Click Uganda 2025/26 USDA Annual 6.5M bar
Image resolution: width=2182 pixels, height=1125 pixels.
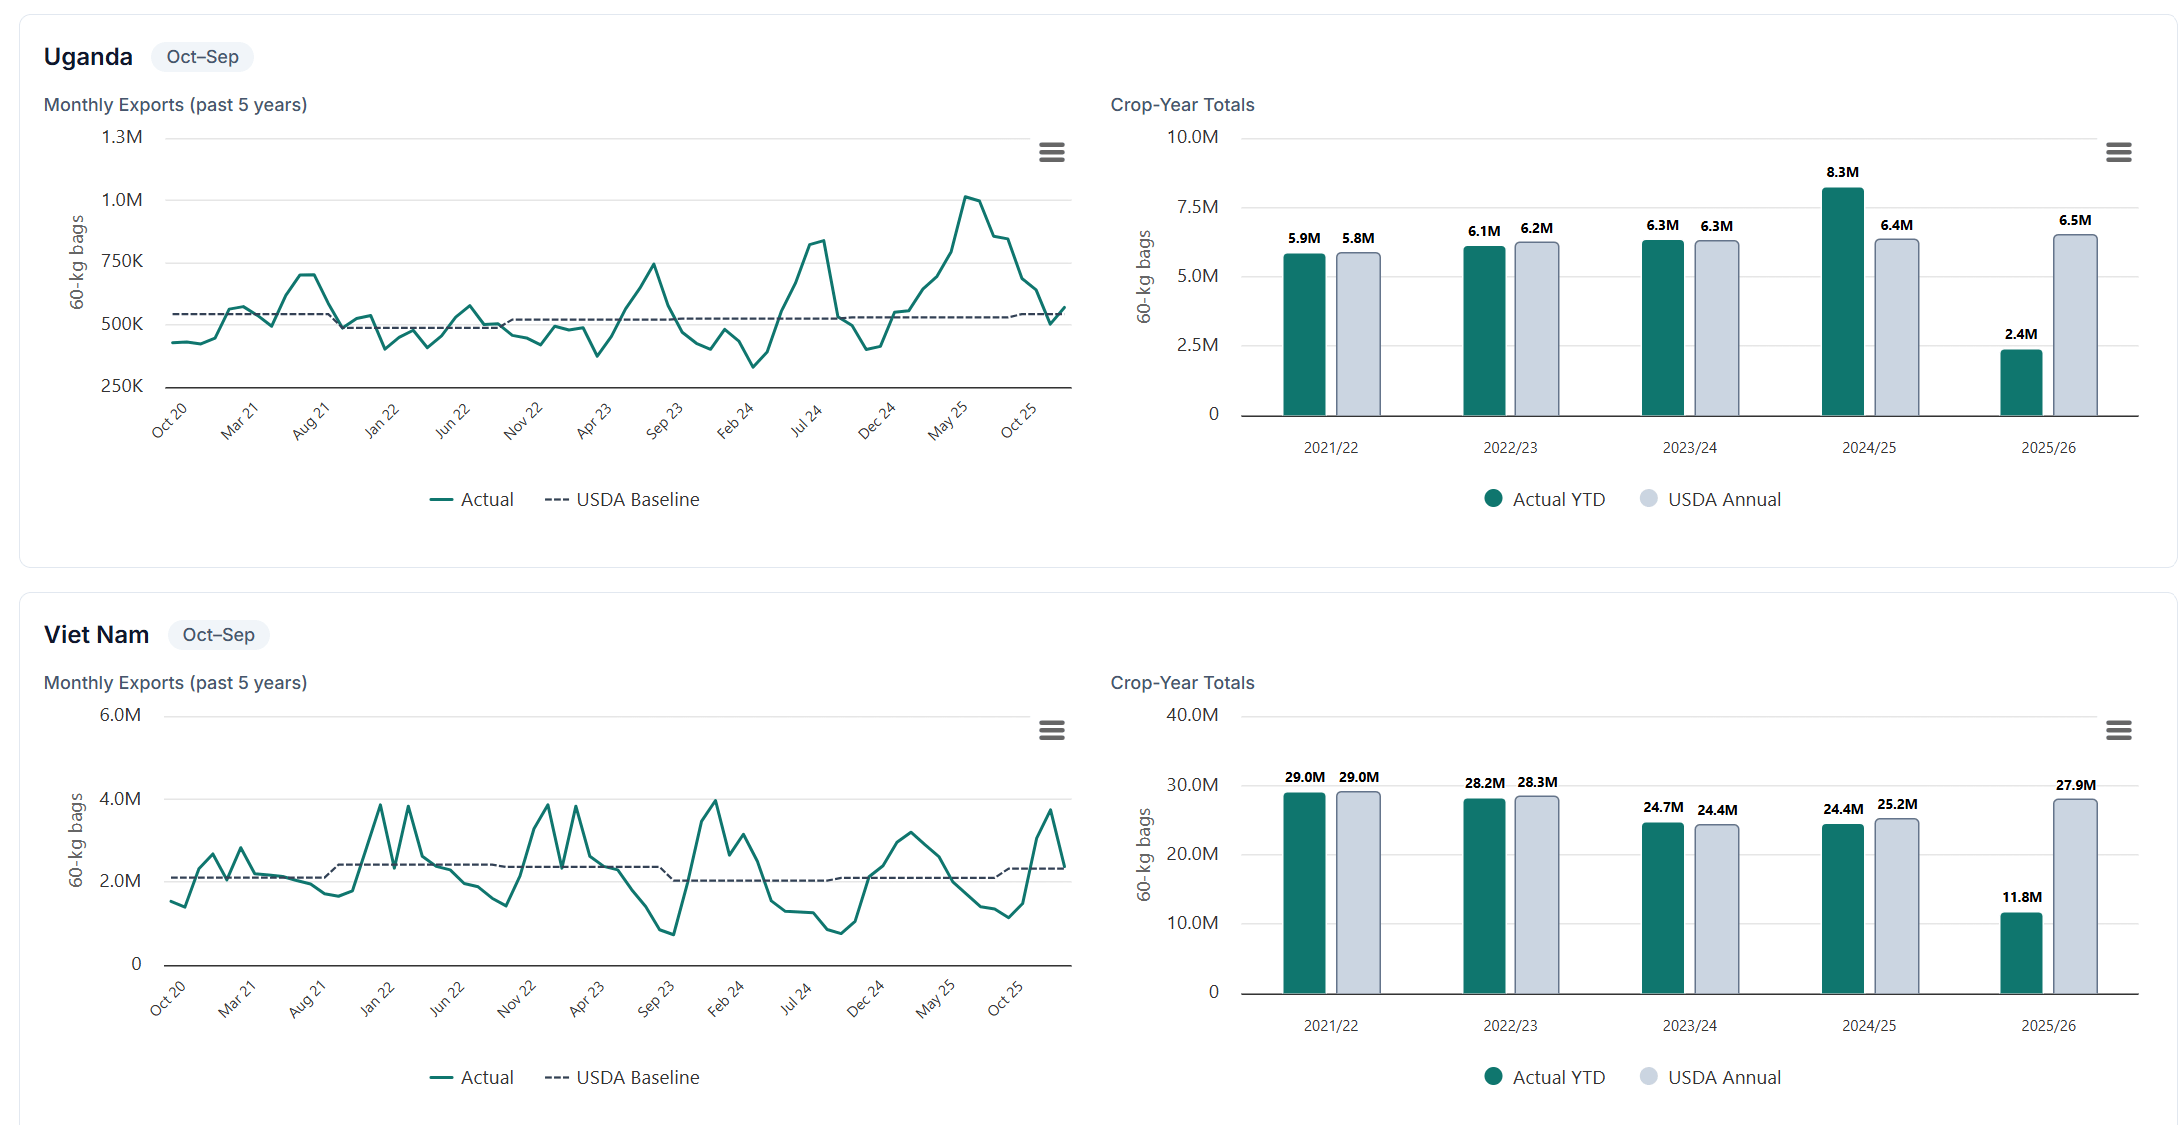pyautogui.click(x=2075, y=326)
